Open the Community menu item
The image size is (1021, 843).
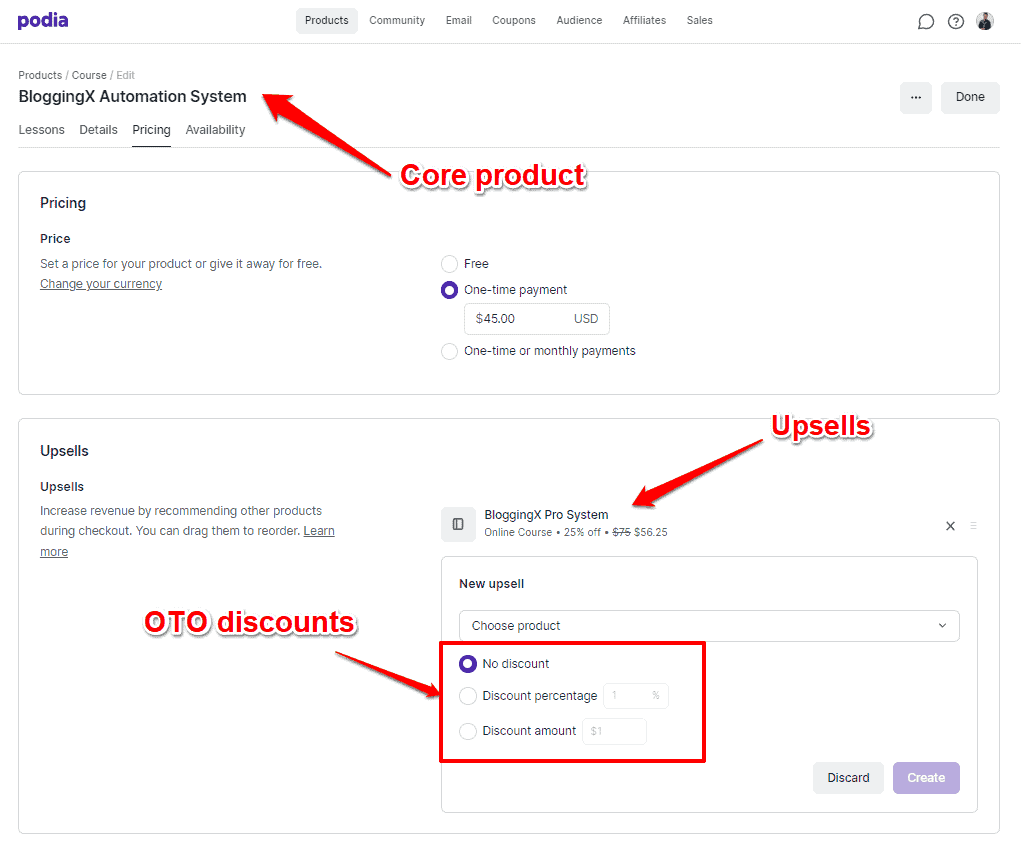pyautogui.click(x=397, y=21)
